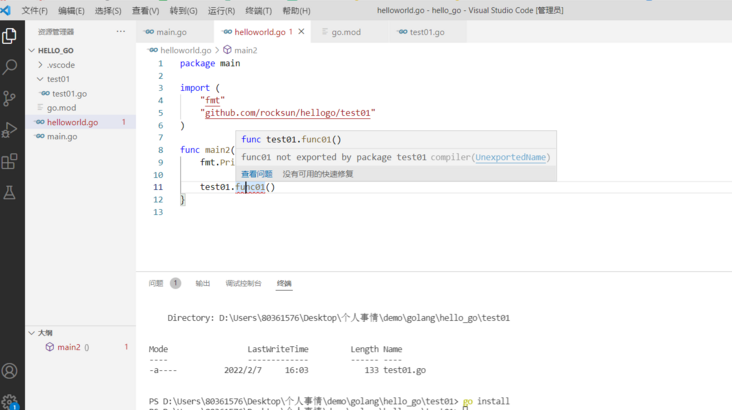
Task: Open the Search view icon
Action: [9, 67]
